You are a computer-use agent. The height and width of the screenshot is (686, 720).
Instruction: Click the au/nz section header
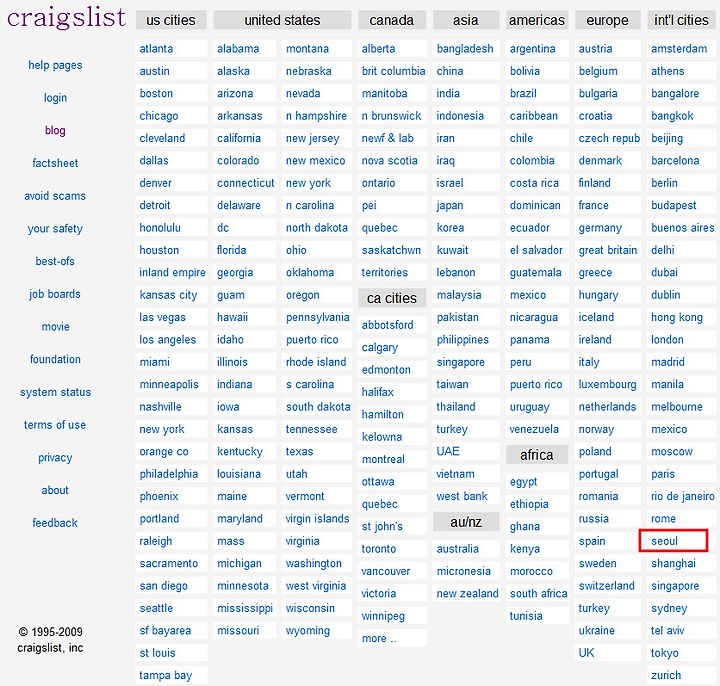(x=466, y=522)
